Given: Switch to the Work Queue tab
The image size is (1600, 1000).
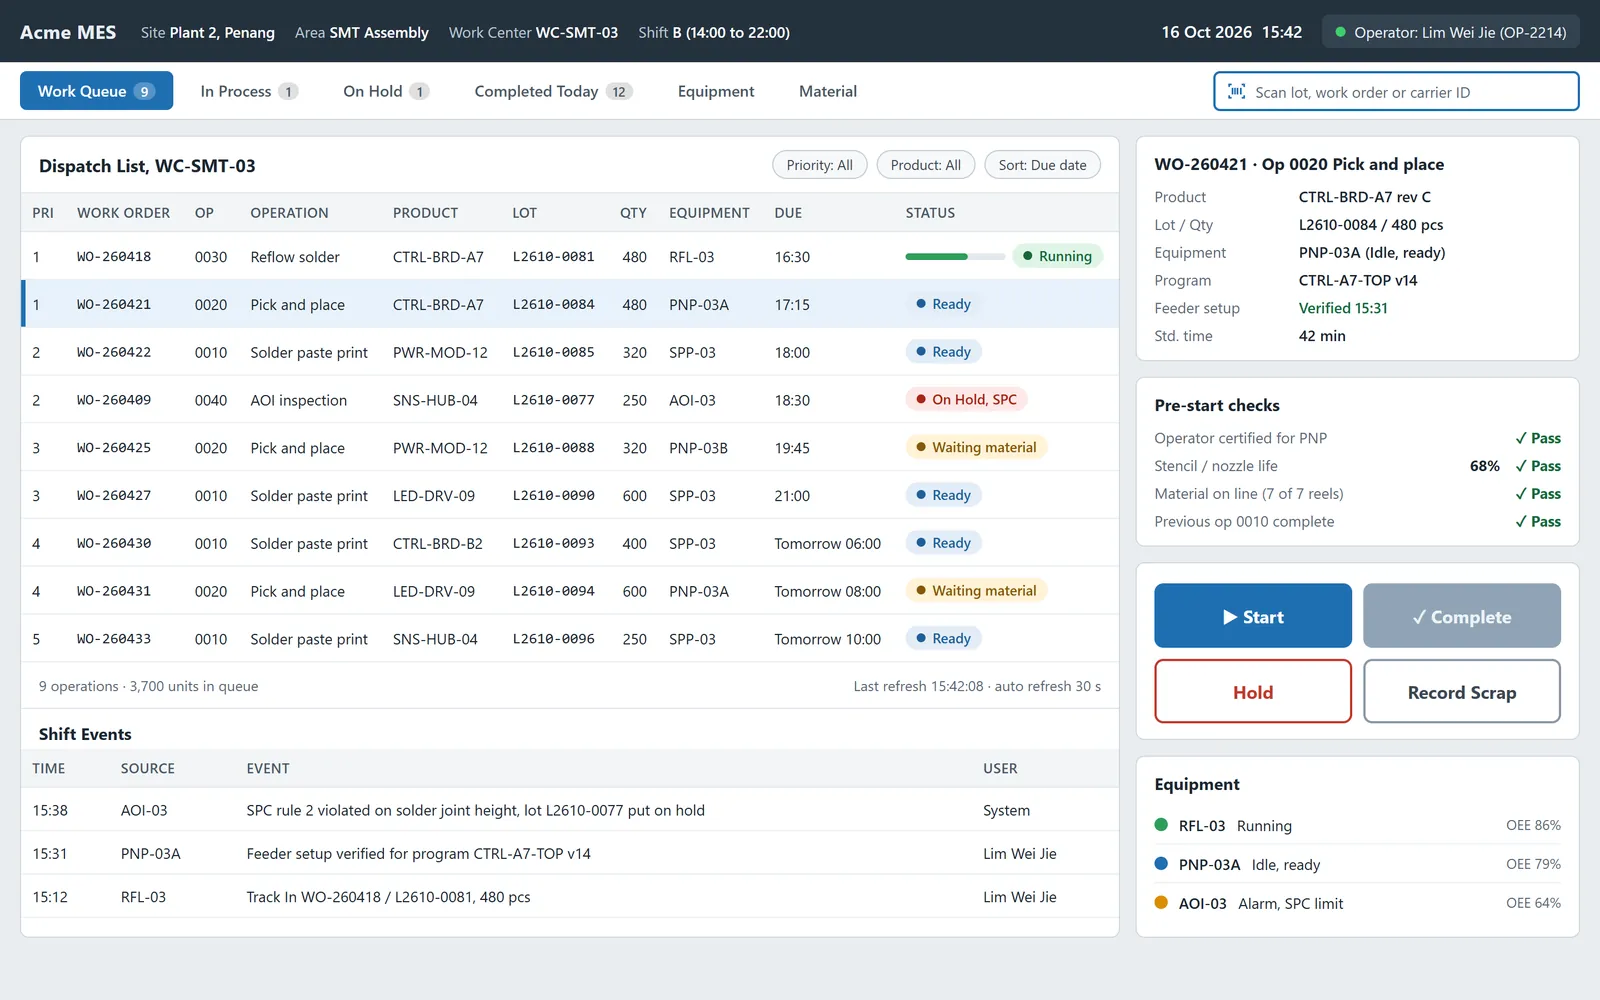Looking at the screenshot, I should tap(96, 91).
